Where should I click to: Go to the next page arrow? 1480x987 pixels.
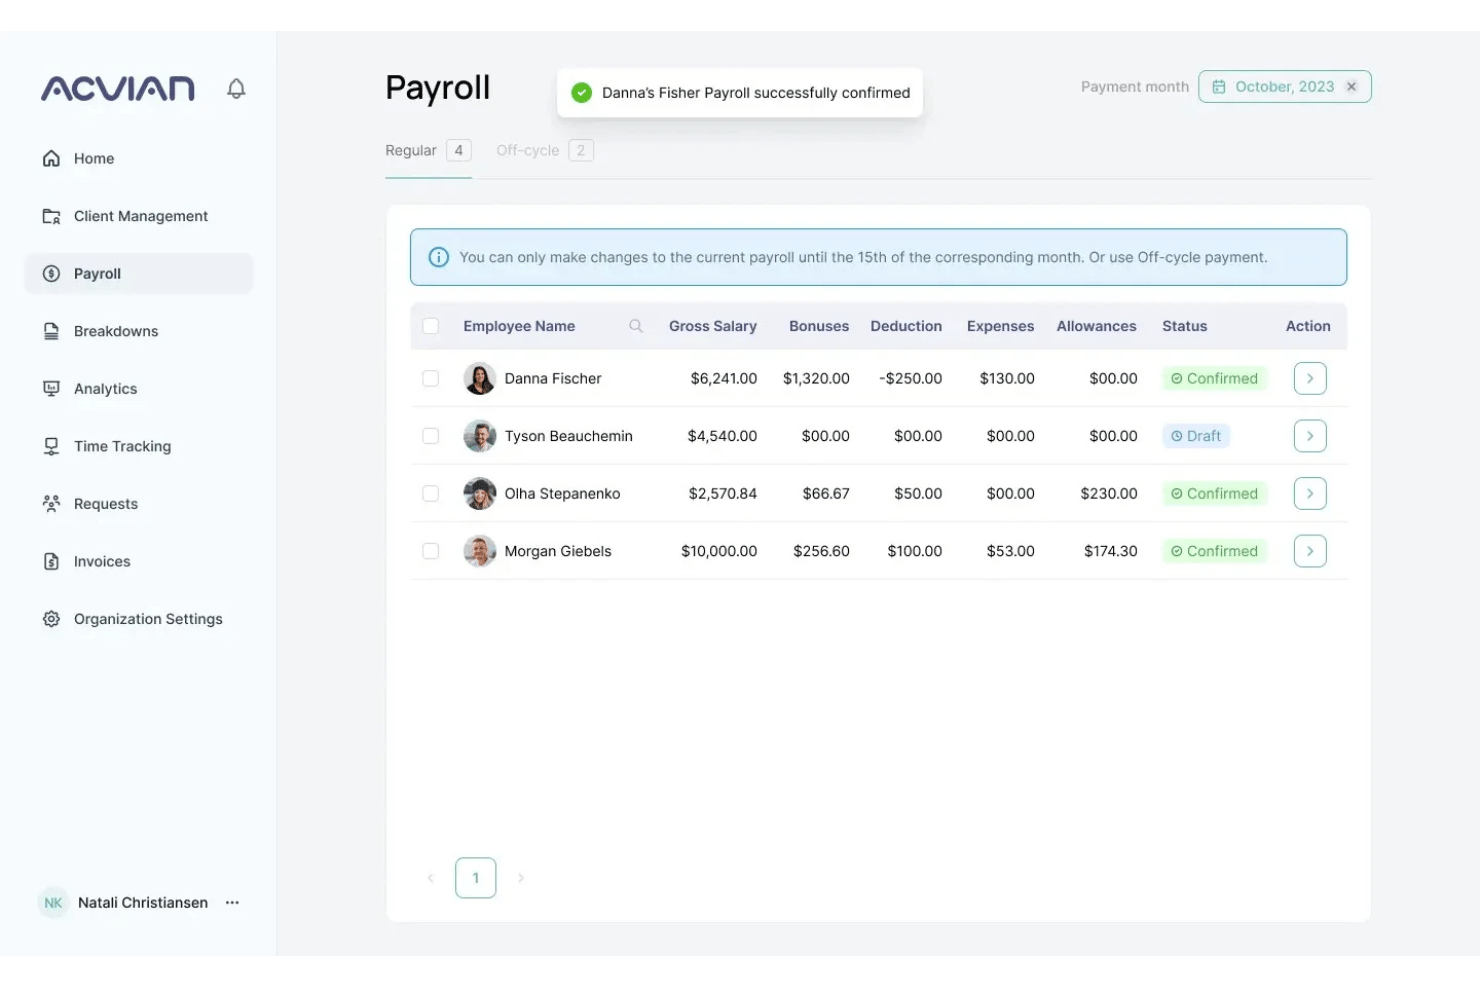(x=521, y=878)
